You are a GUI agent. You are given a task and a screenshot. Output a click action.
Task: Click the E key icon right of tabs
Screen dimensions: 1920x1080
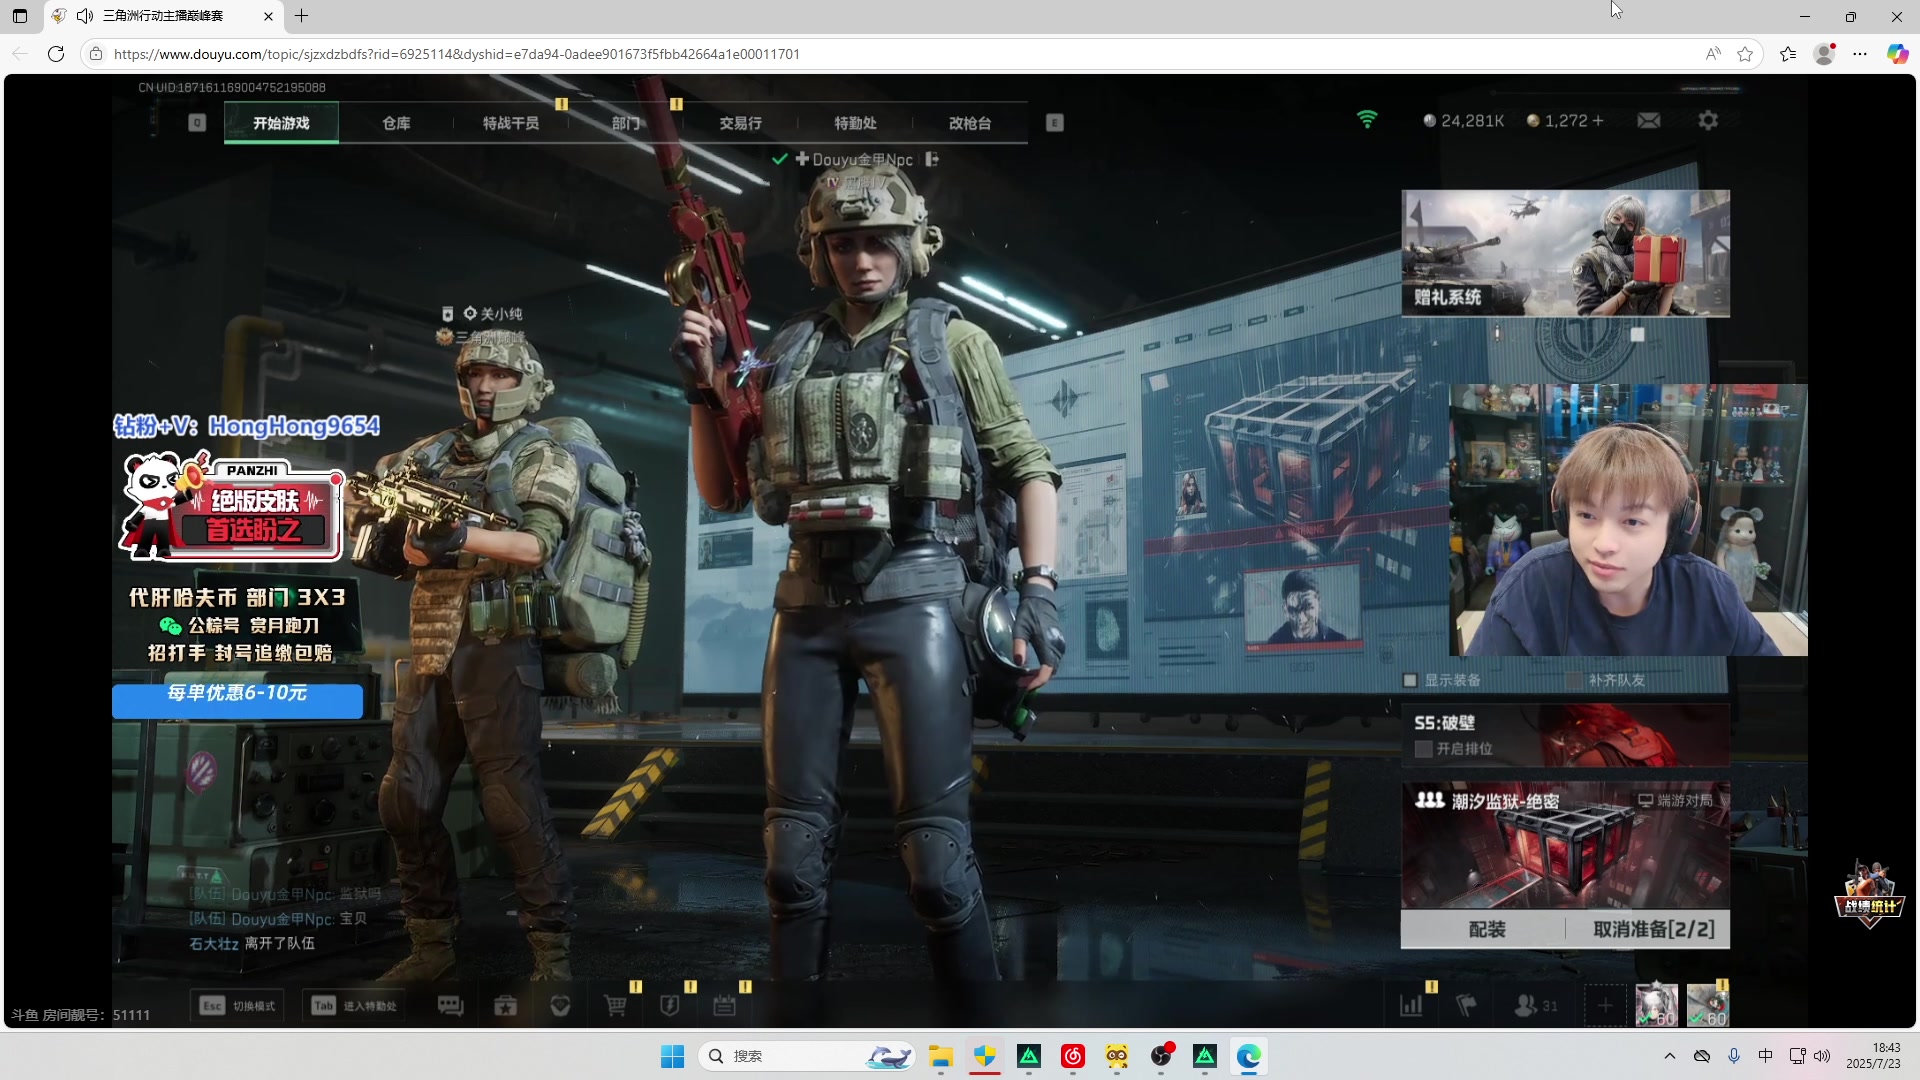1055,123
